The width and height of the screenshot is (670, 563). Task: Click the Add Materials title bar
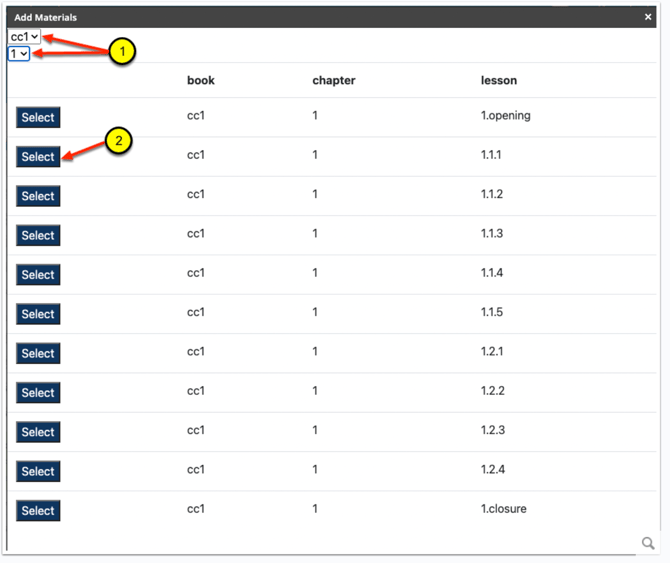coord(331,17)
